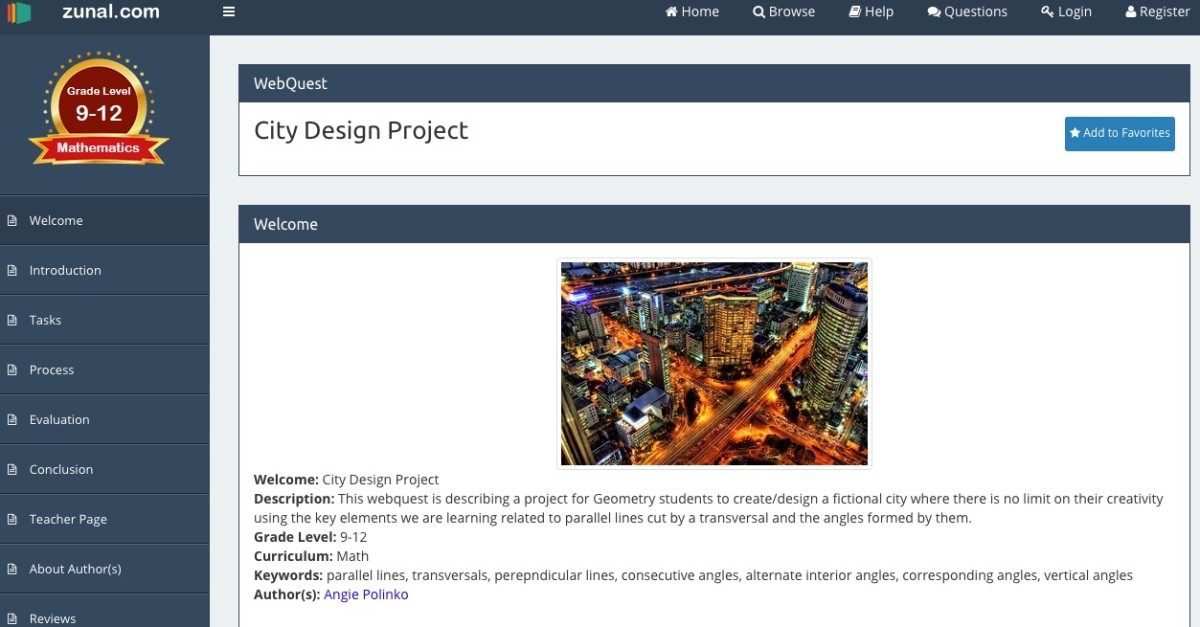Select Welcome in the sidebar

point(56,221)
